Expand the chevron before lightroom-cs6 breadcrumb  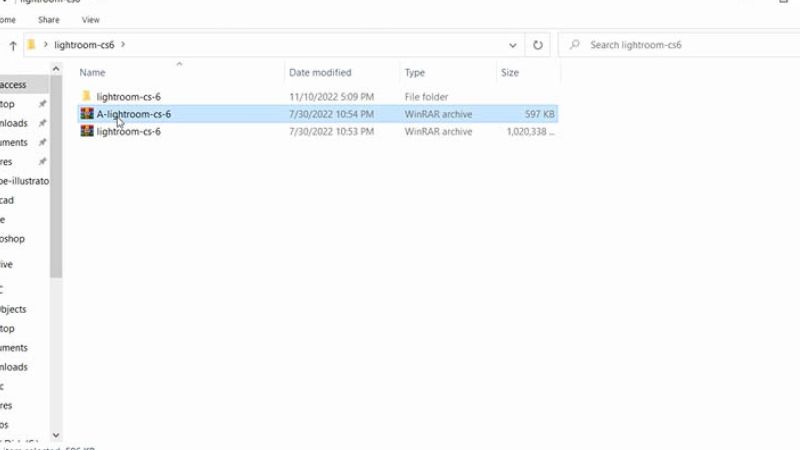(x=45, y=45)
